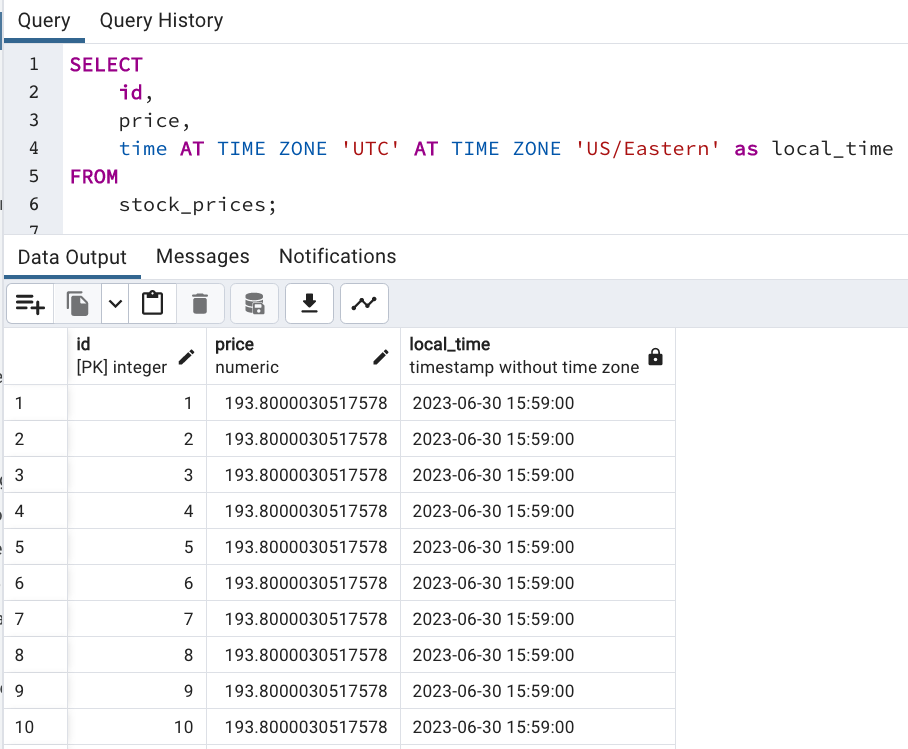This screenshot has height=749, width=908.
Task: Click the price column header
Action: (303, 356)
